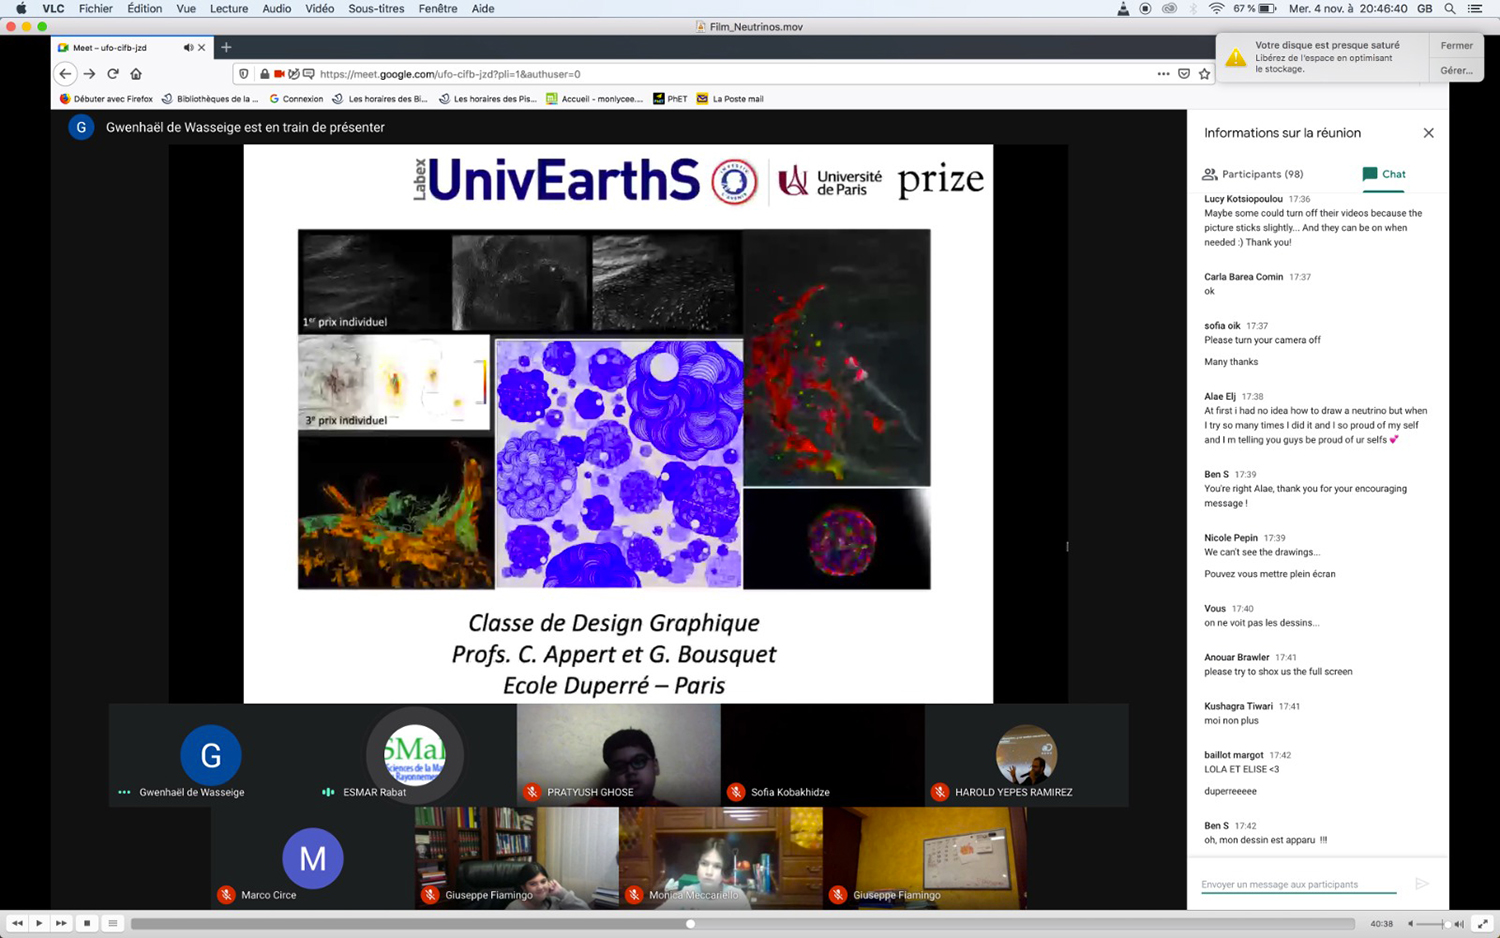Open Creative Cloud menu bar icon
Image resolution: width=1500 pixels, height=938 pixels.
[x=1169, y=8]
